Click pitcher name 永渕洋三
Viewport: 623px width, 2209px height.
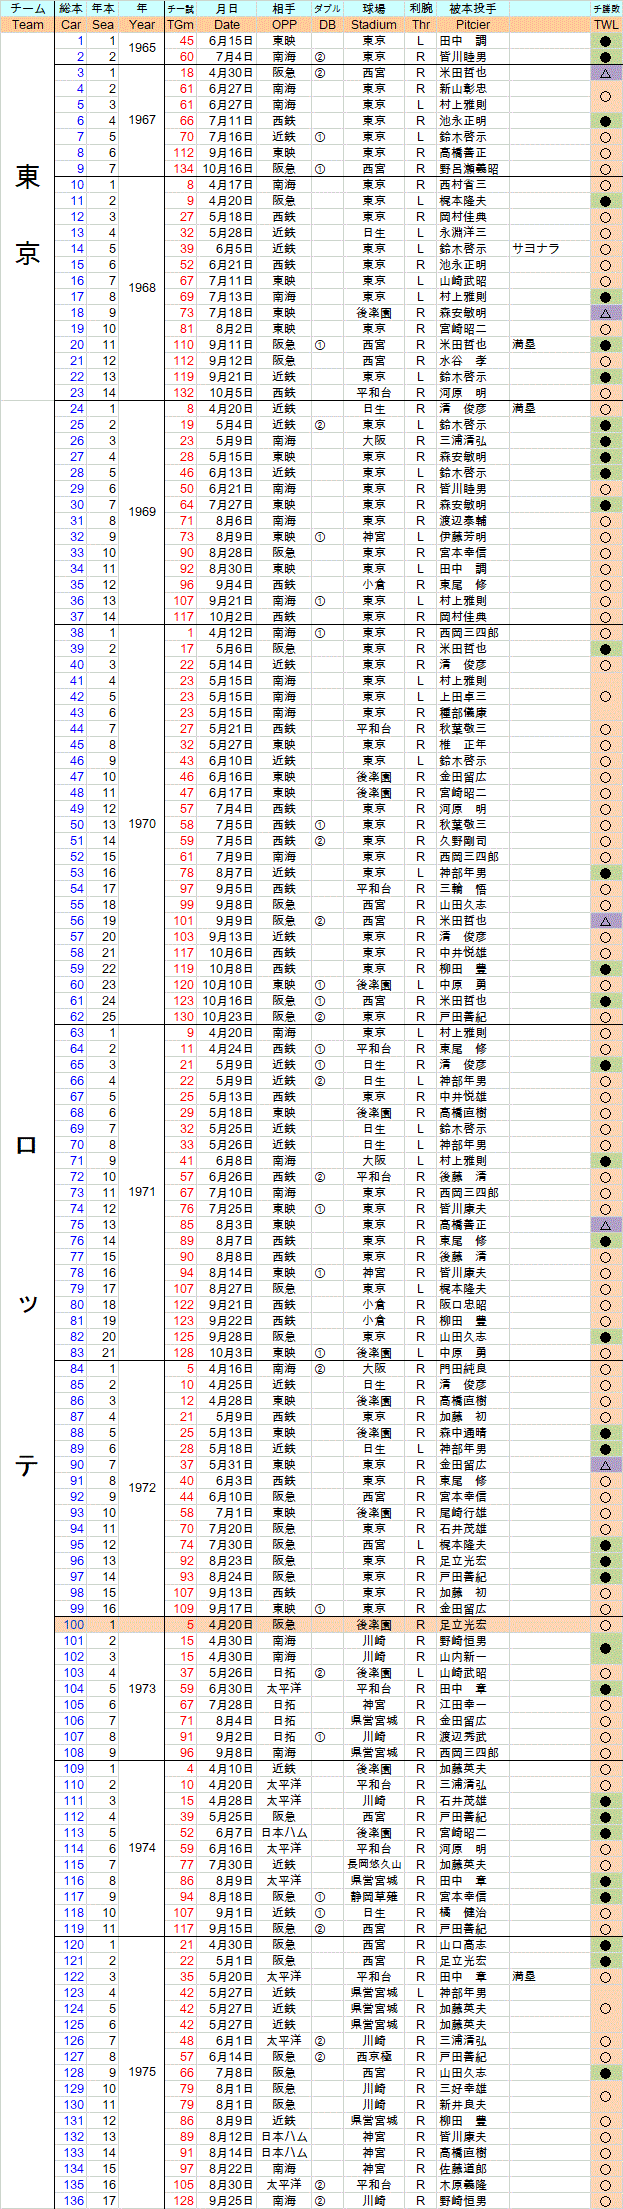click(x=464, y=233)
